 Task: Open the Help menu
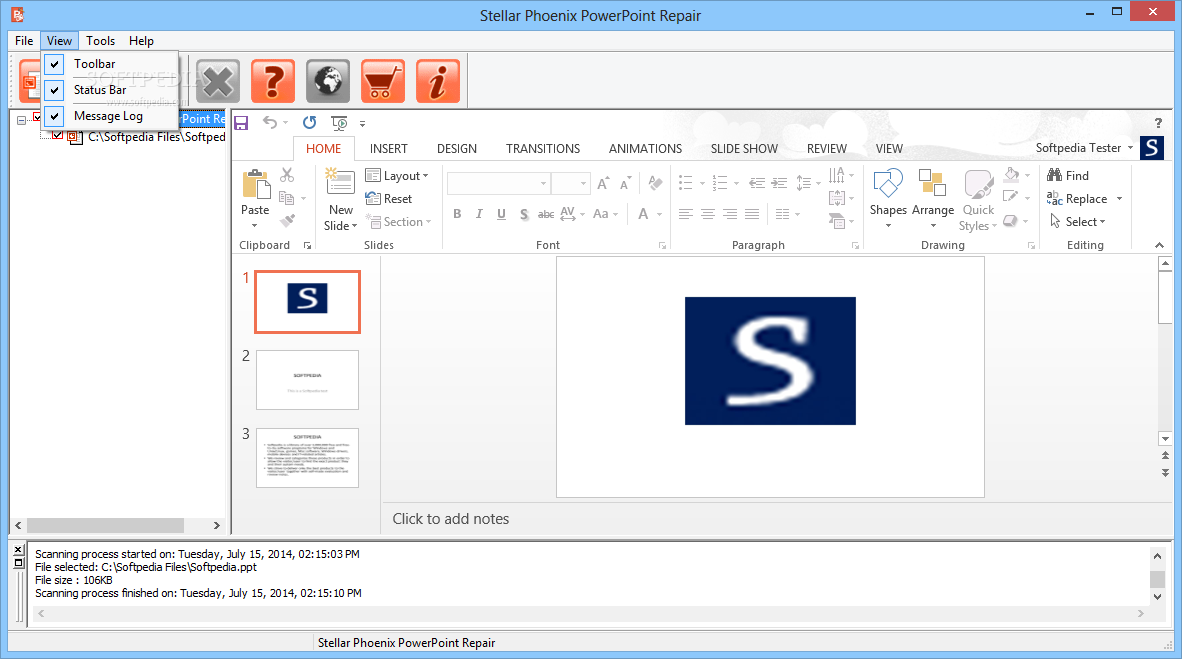[141, 41]
